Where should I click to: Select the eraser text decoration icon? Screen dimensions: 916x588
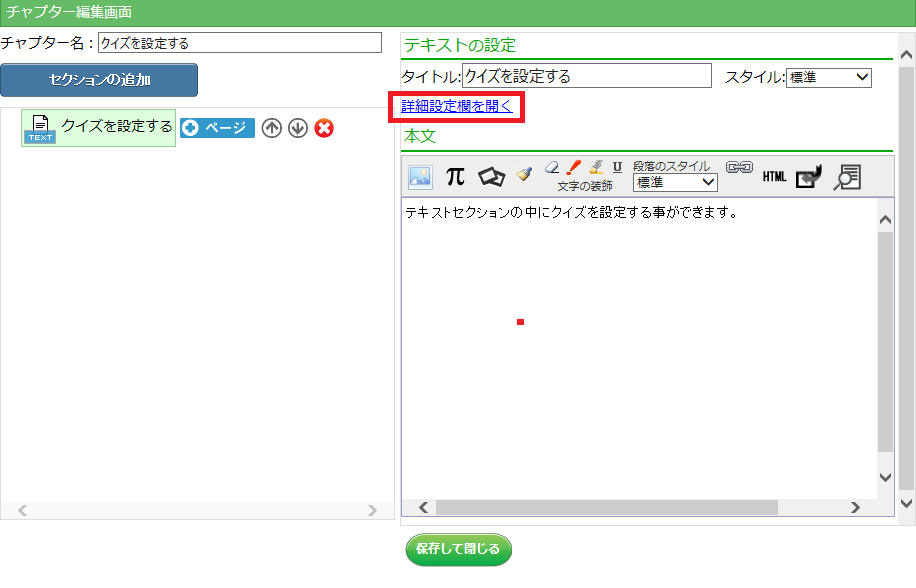(x=551, y=168)
